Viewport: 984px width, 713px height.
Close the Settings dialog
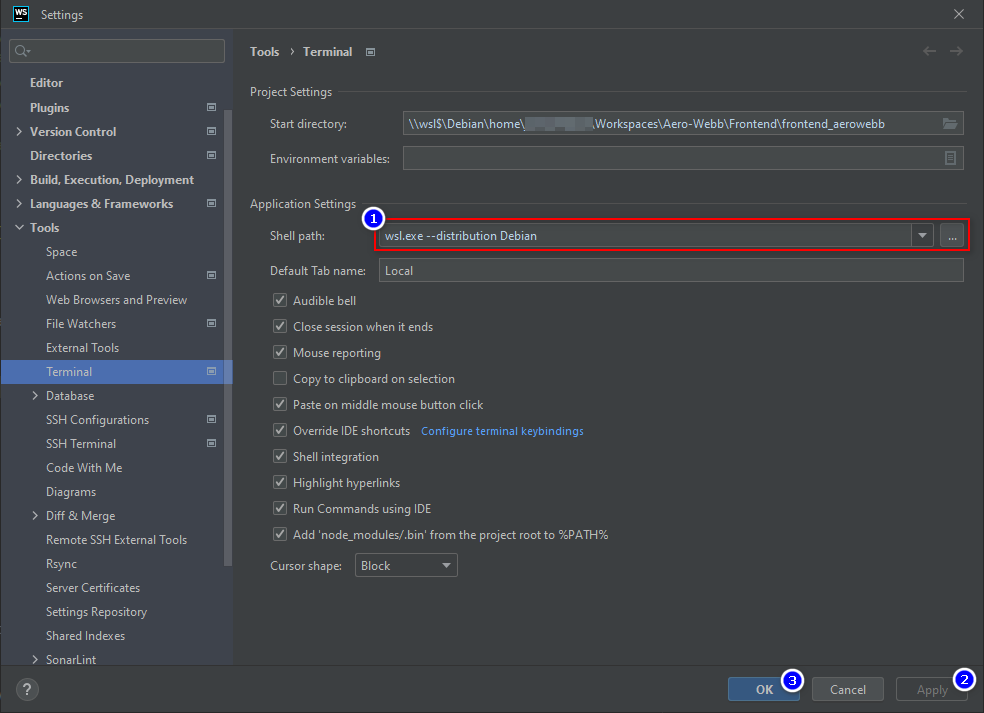coord(959,14)
